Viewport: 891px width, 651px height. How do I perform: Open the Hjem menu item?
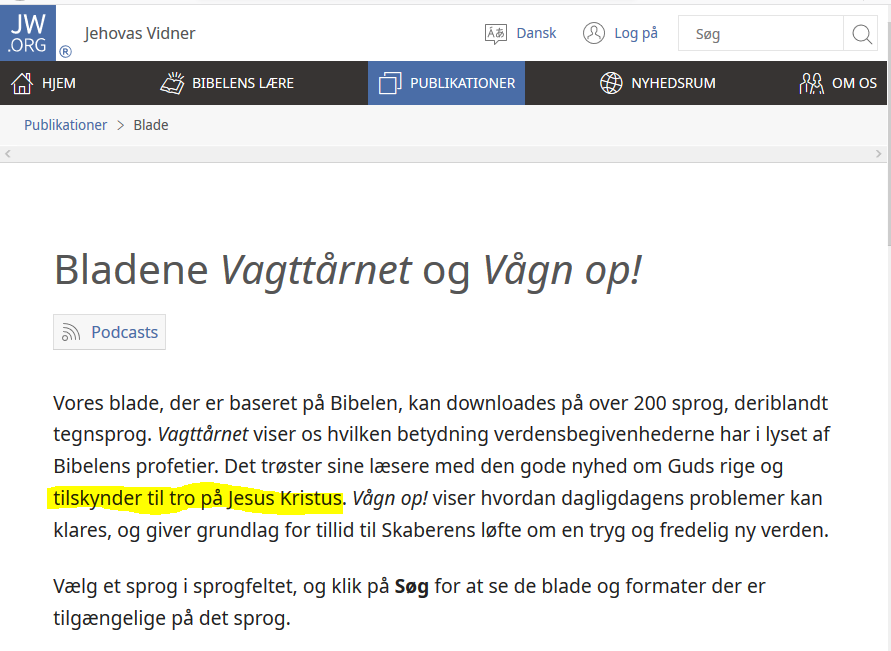(x=44, y=83)
